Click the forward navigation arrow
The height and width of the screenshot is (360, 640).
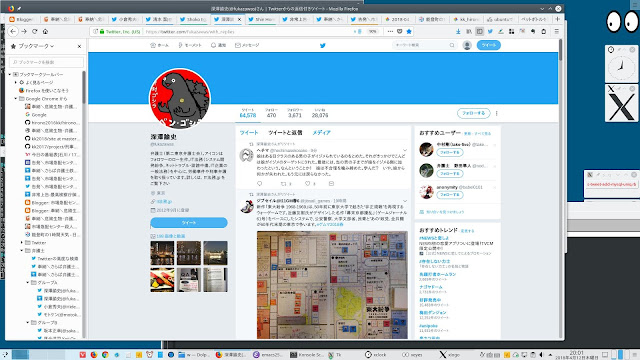coord(24,31)
